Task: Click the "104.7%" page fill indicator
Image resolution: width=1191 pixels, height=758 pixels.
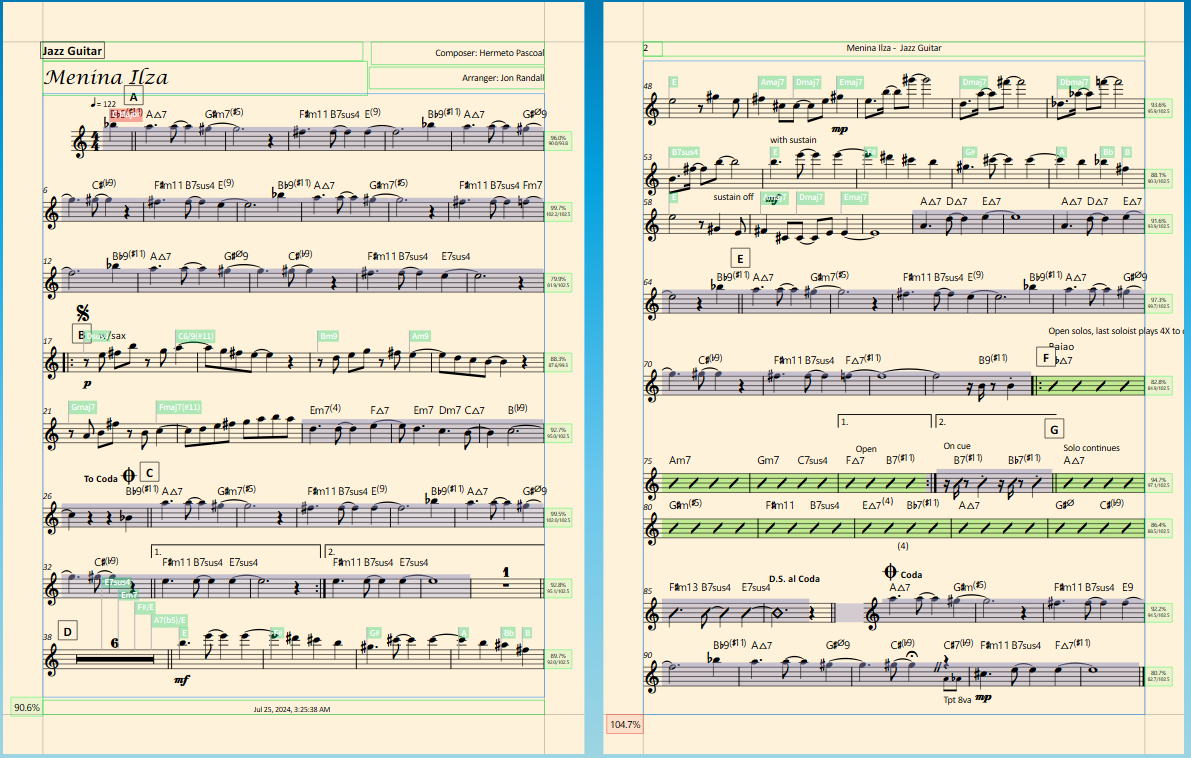Action: (x=624, y=725)
